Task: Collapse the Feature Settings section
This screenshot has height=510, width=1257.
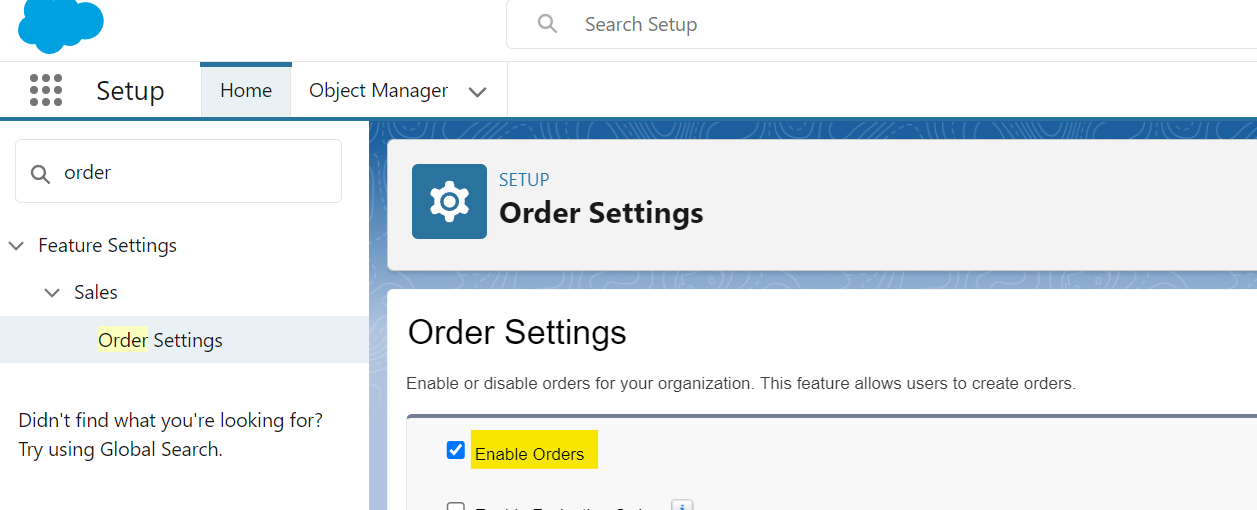Action: pos(16,245)
